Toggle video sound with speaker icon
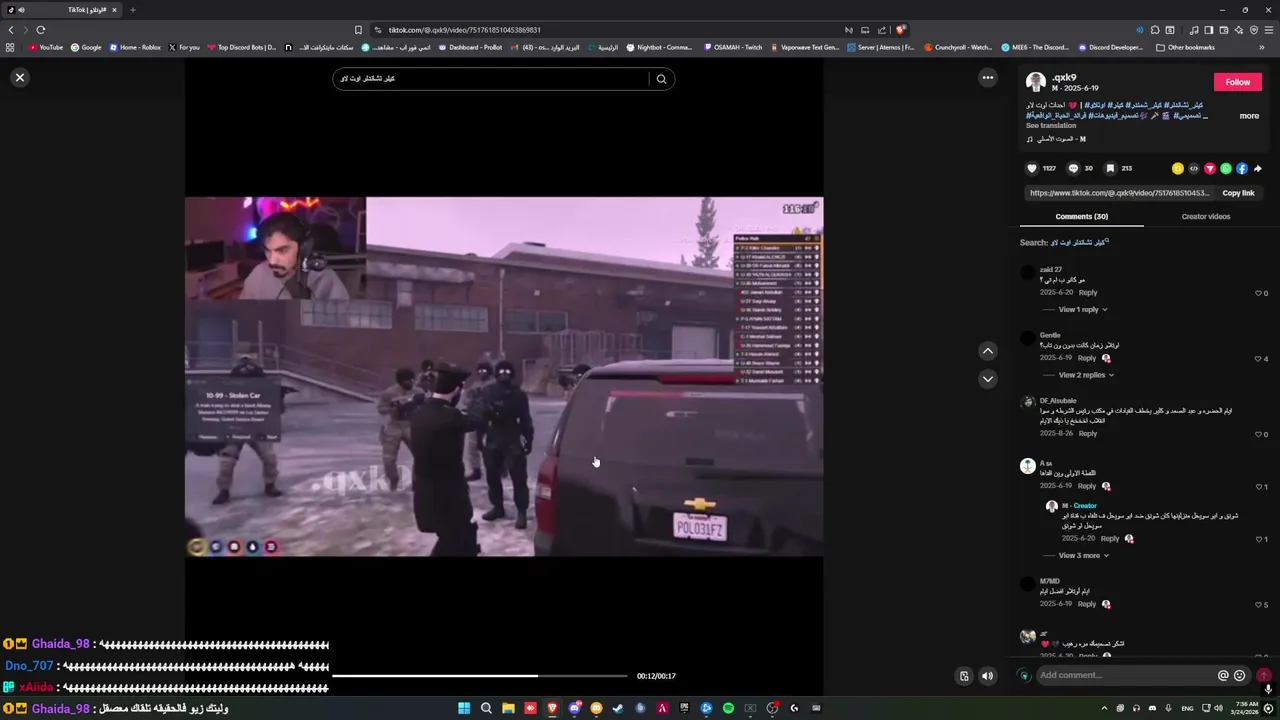 click(x=988, y=676)
